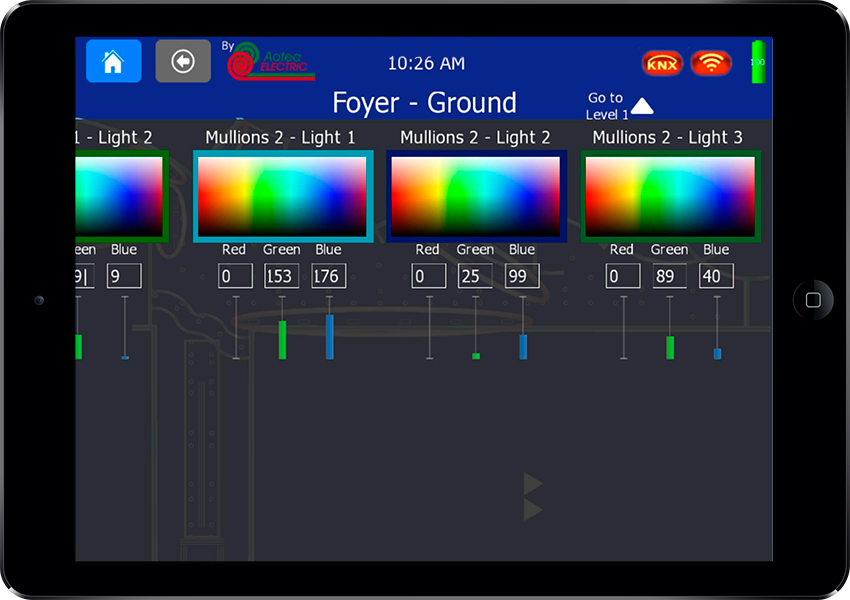Tap the upper gray play triangle
850x600 pixels.
coord(532,485)
